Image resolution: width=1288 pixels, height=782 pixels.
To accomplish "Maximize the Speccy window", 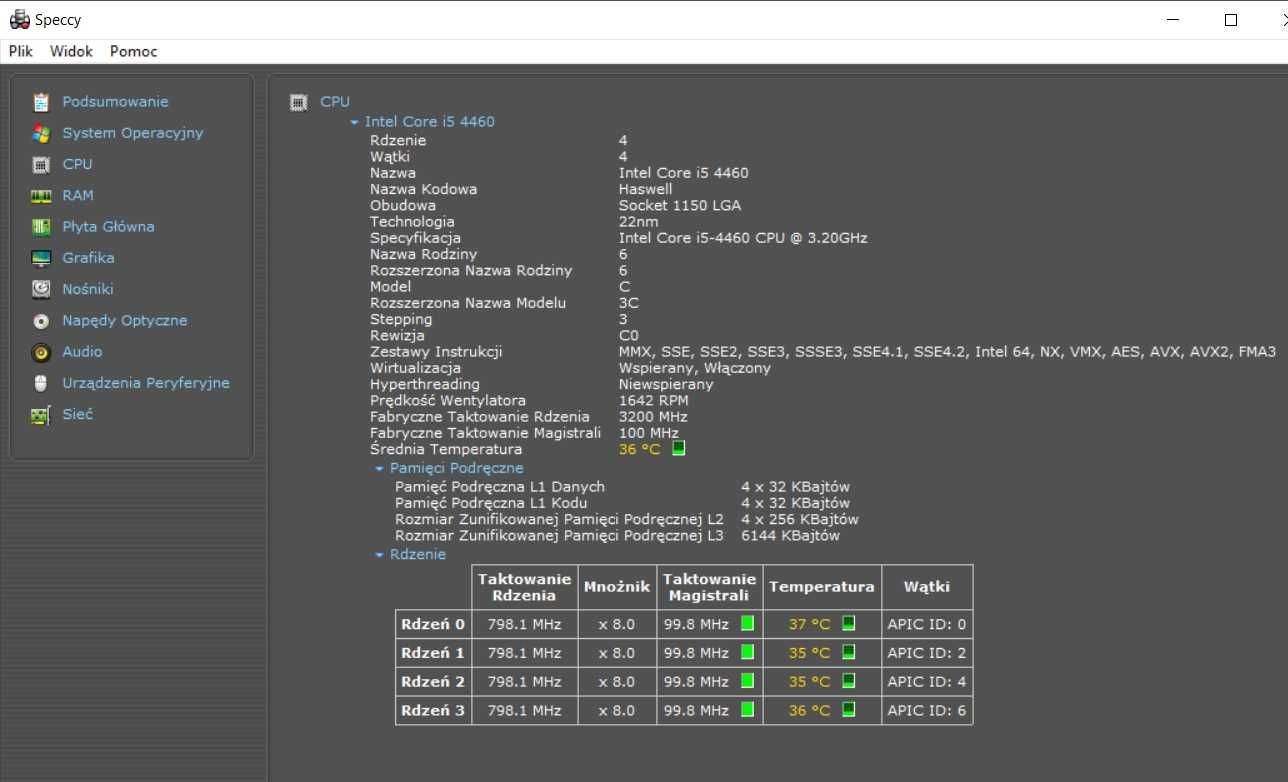I will coord(1231,20).
